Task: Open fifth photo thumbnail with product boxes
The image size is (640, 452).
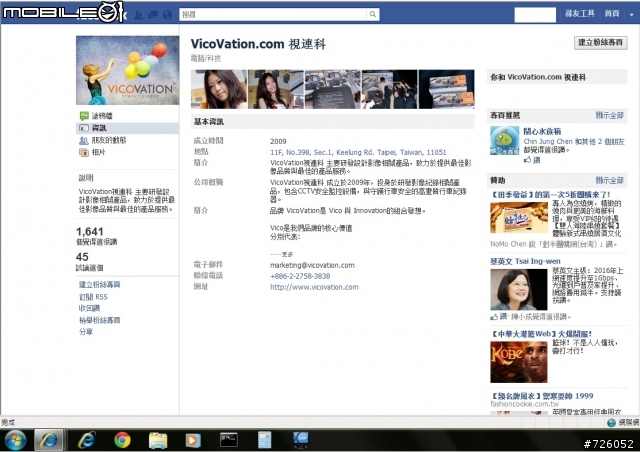Action: 447,89
